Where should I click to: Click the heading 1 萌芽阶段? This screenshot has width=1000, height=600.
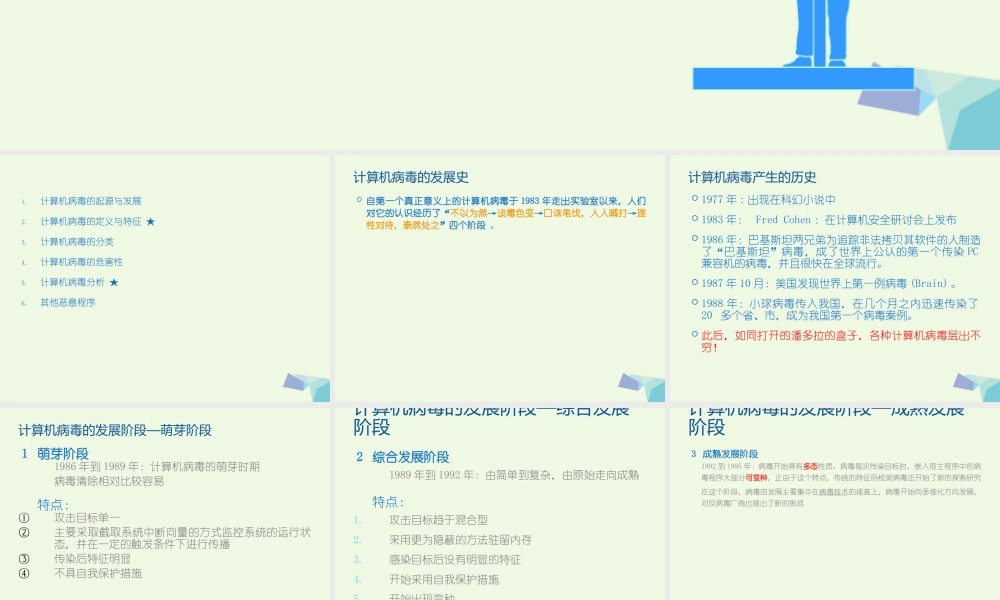coord(55,453)
